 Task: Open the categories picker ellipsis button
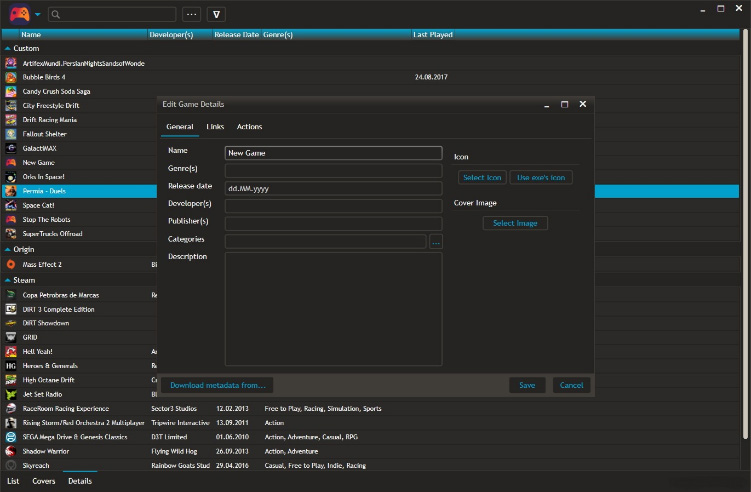coord(436,242)
